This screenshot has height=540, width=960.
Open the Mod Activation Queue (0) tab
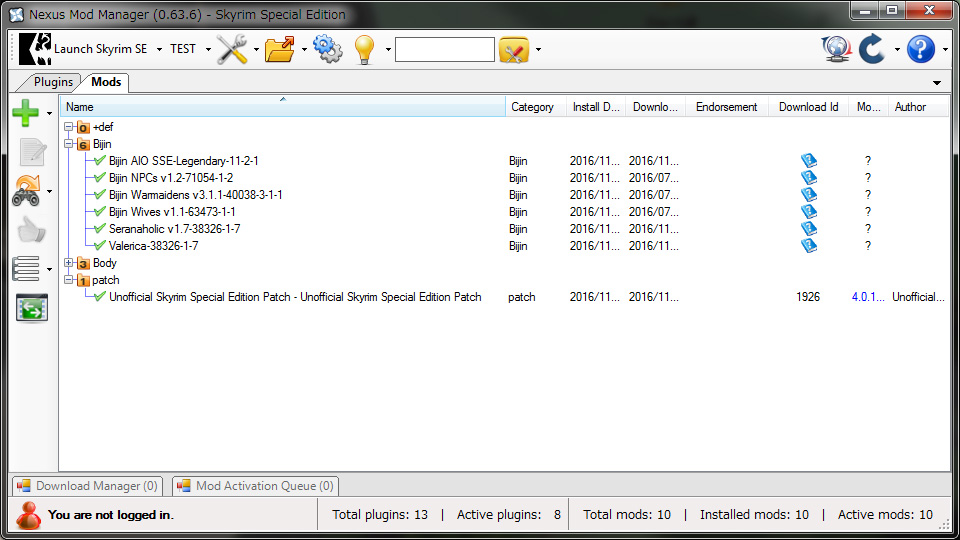point(255,486)
